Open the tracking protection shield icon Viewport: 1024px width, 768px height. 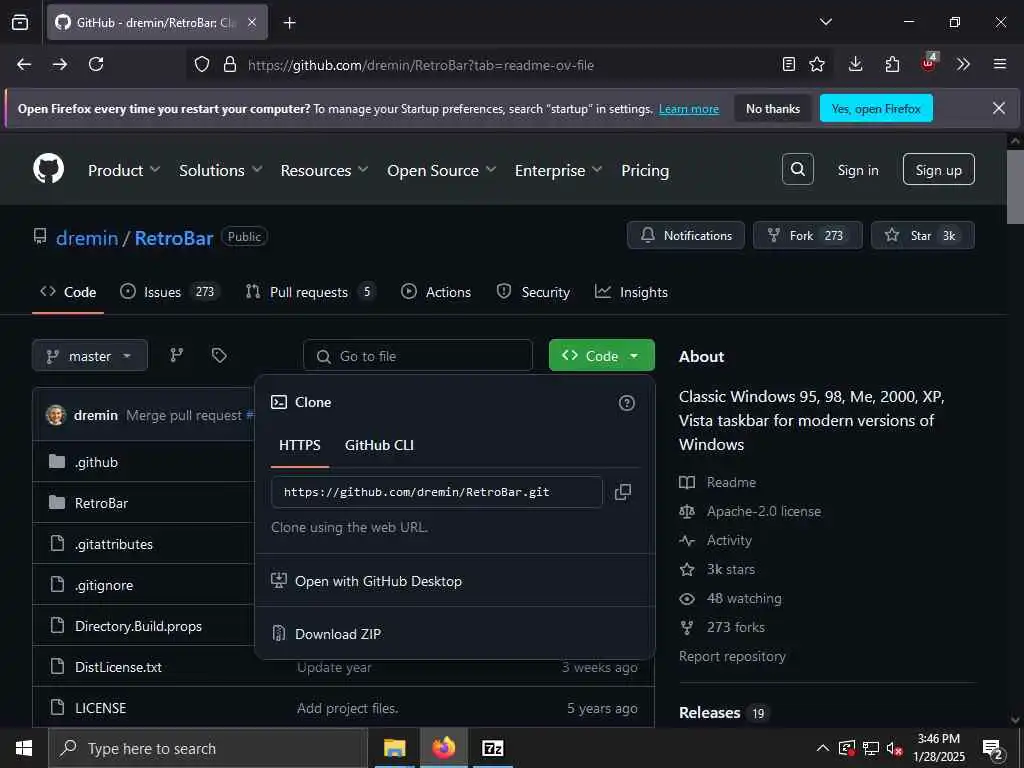[x=202, y=64]
